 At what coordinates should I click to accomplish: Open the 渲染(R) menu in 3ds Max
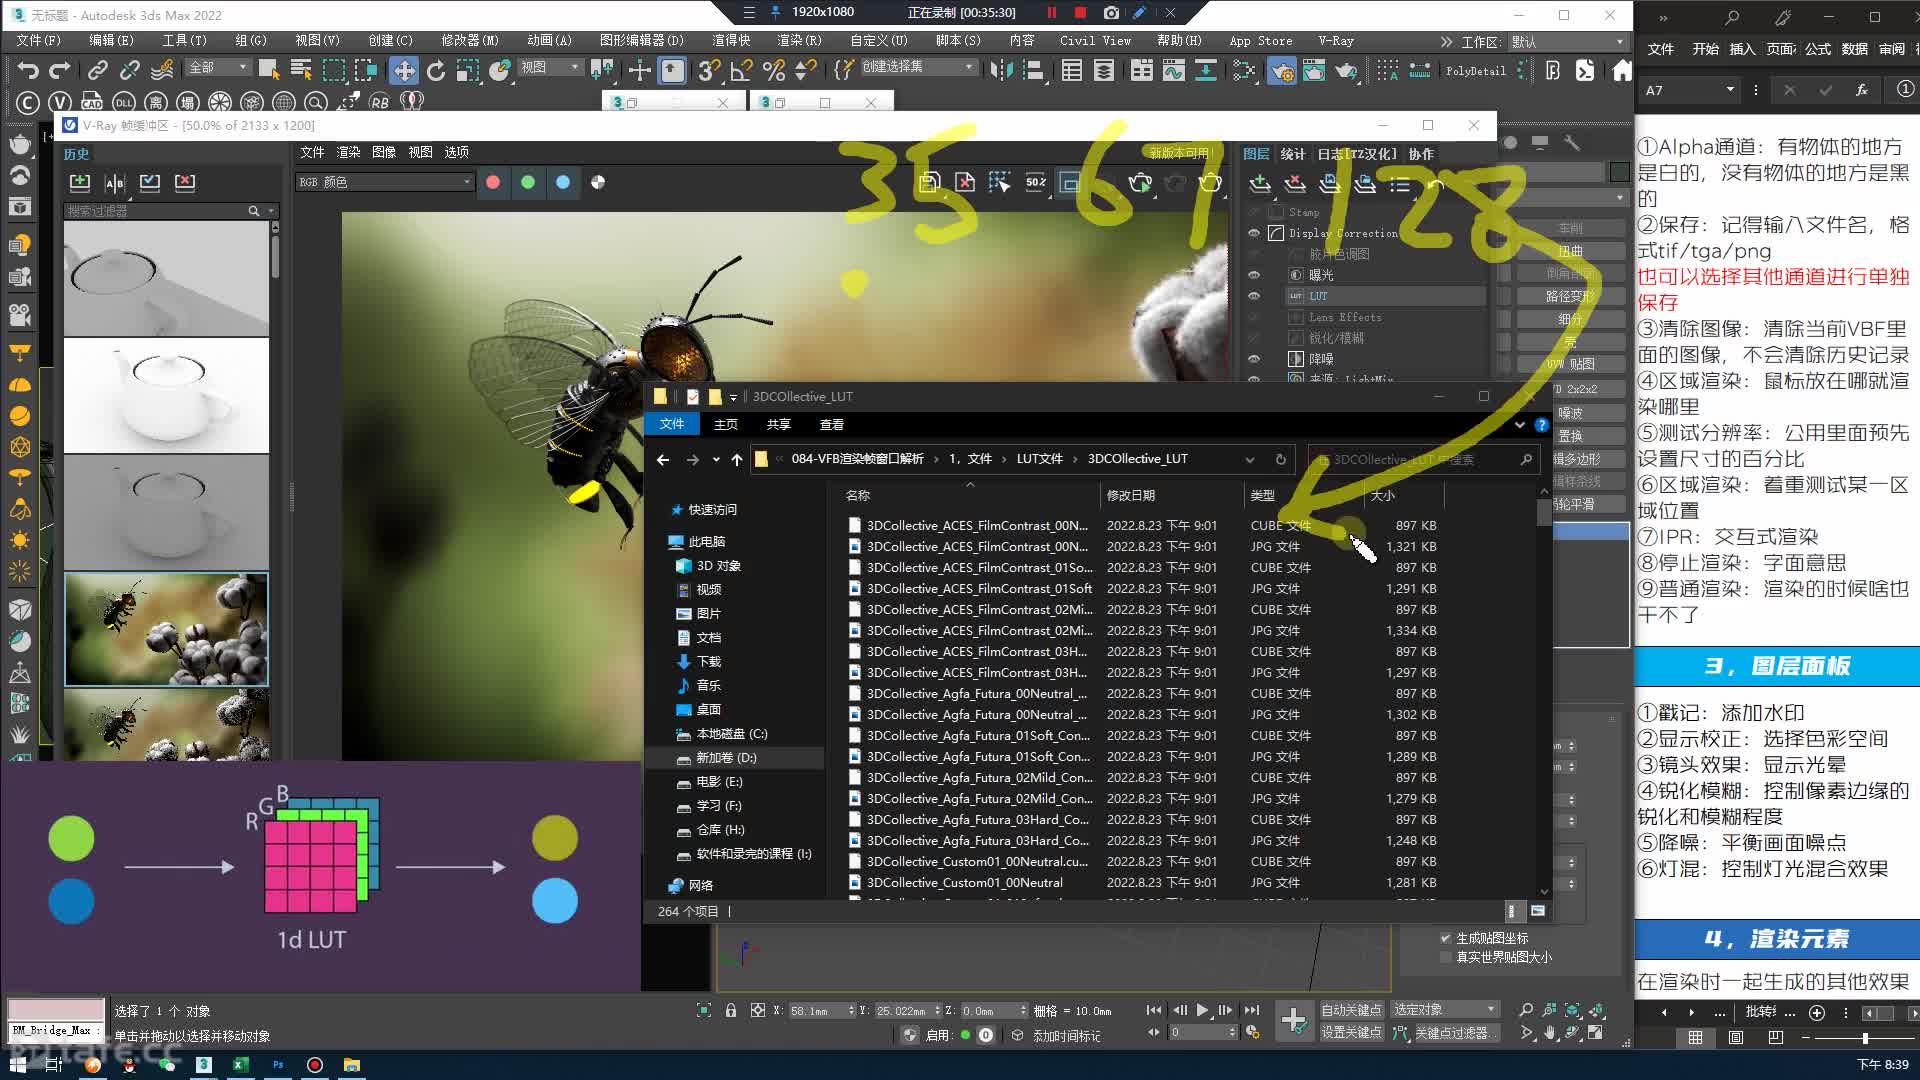(x=799, y=41)
